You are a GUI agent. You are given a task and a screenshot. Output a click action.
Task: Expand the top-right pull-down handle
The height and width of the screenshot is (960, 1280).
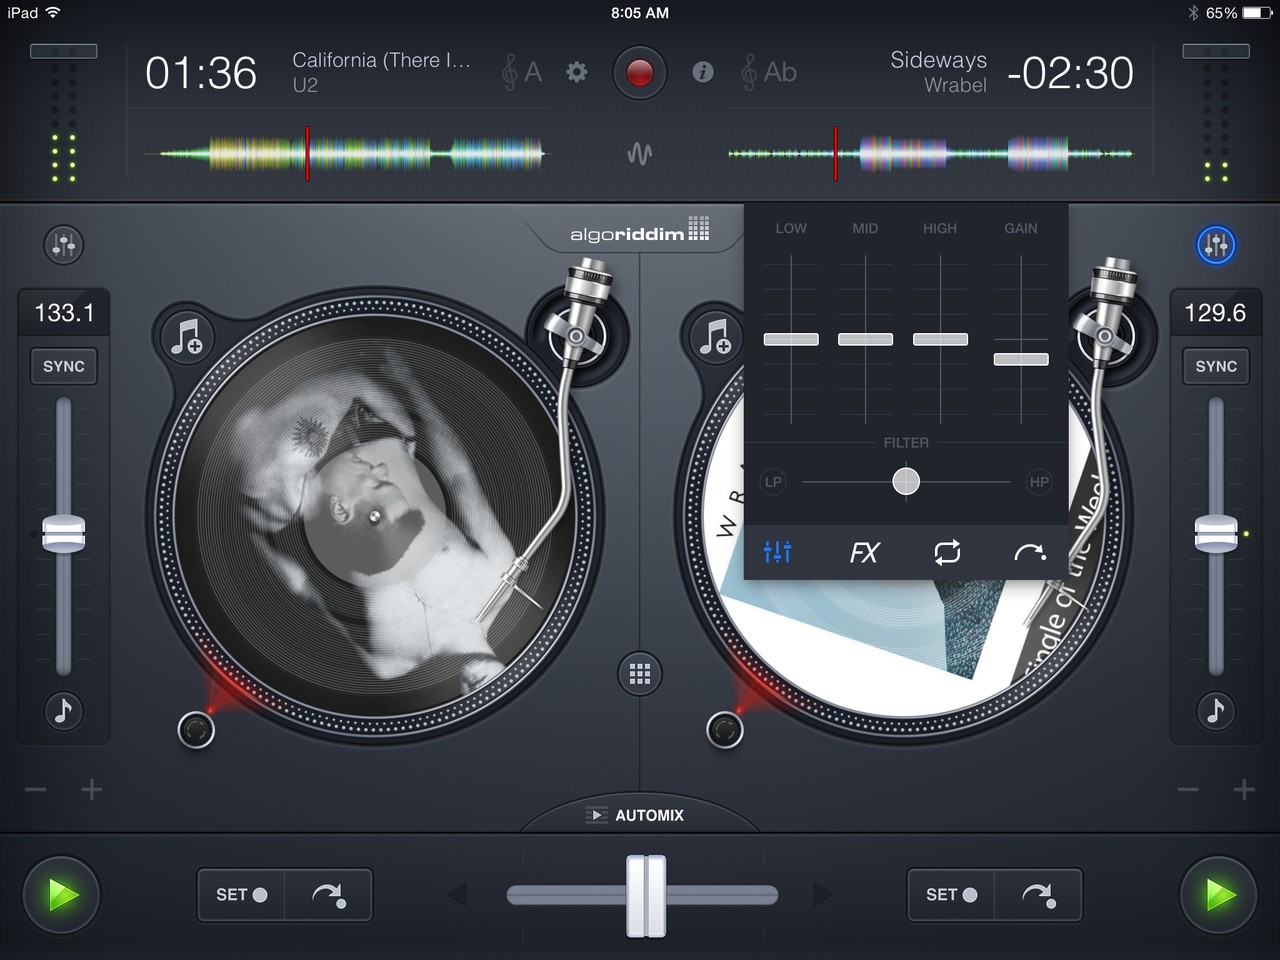1216,51
